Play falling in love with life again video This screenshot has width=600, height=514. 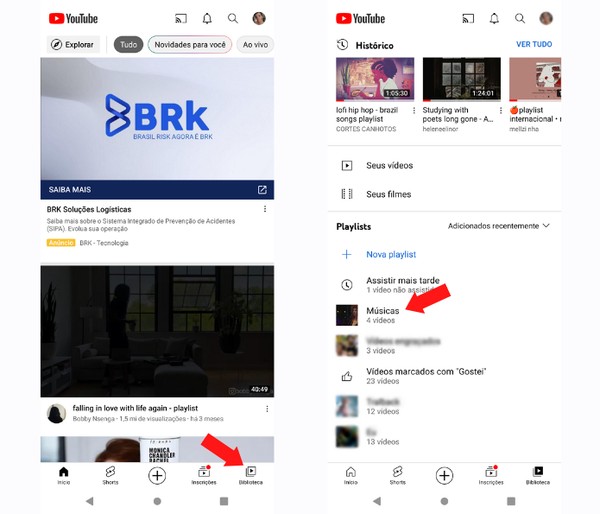pos(157,331)
